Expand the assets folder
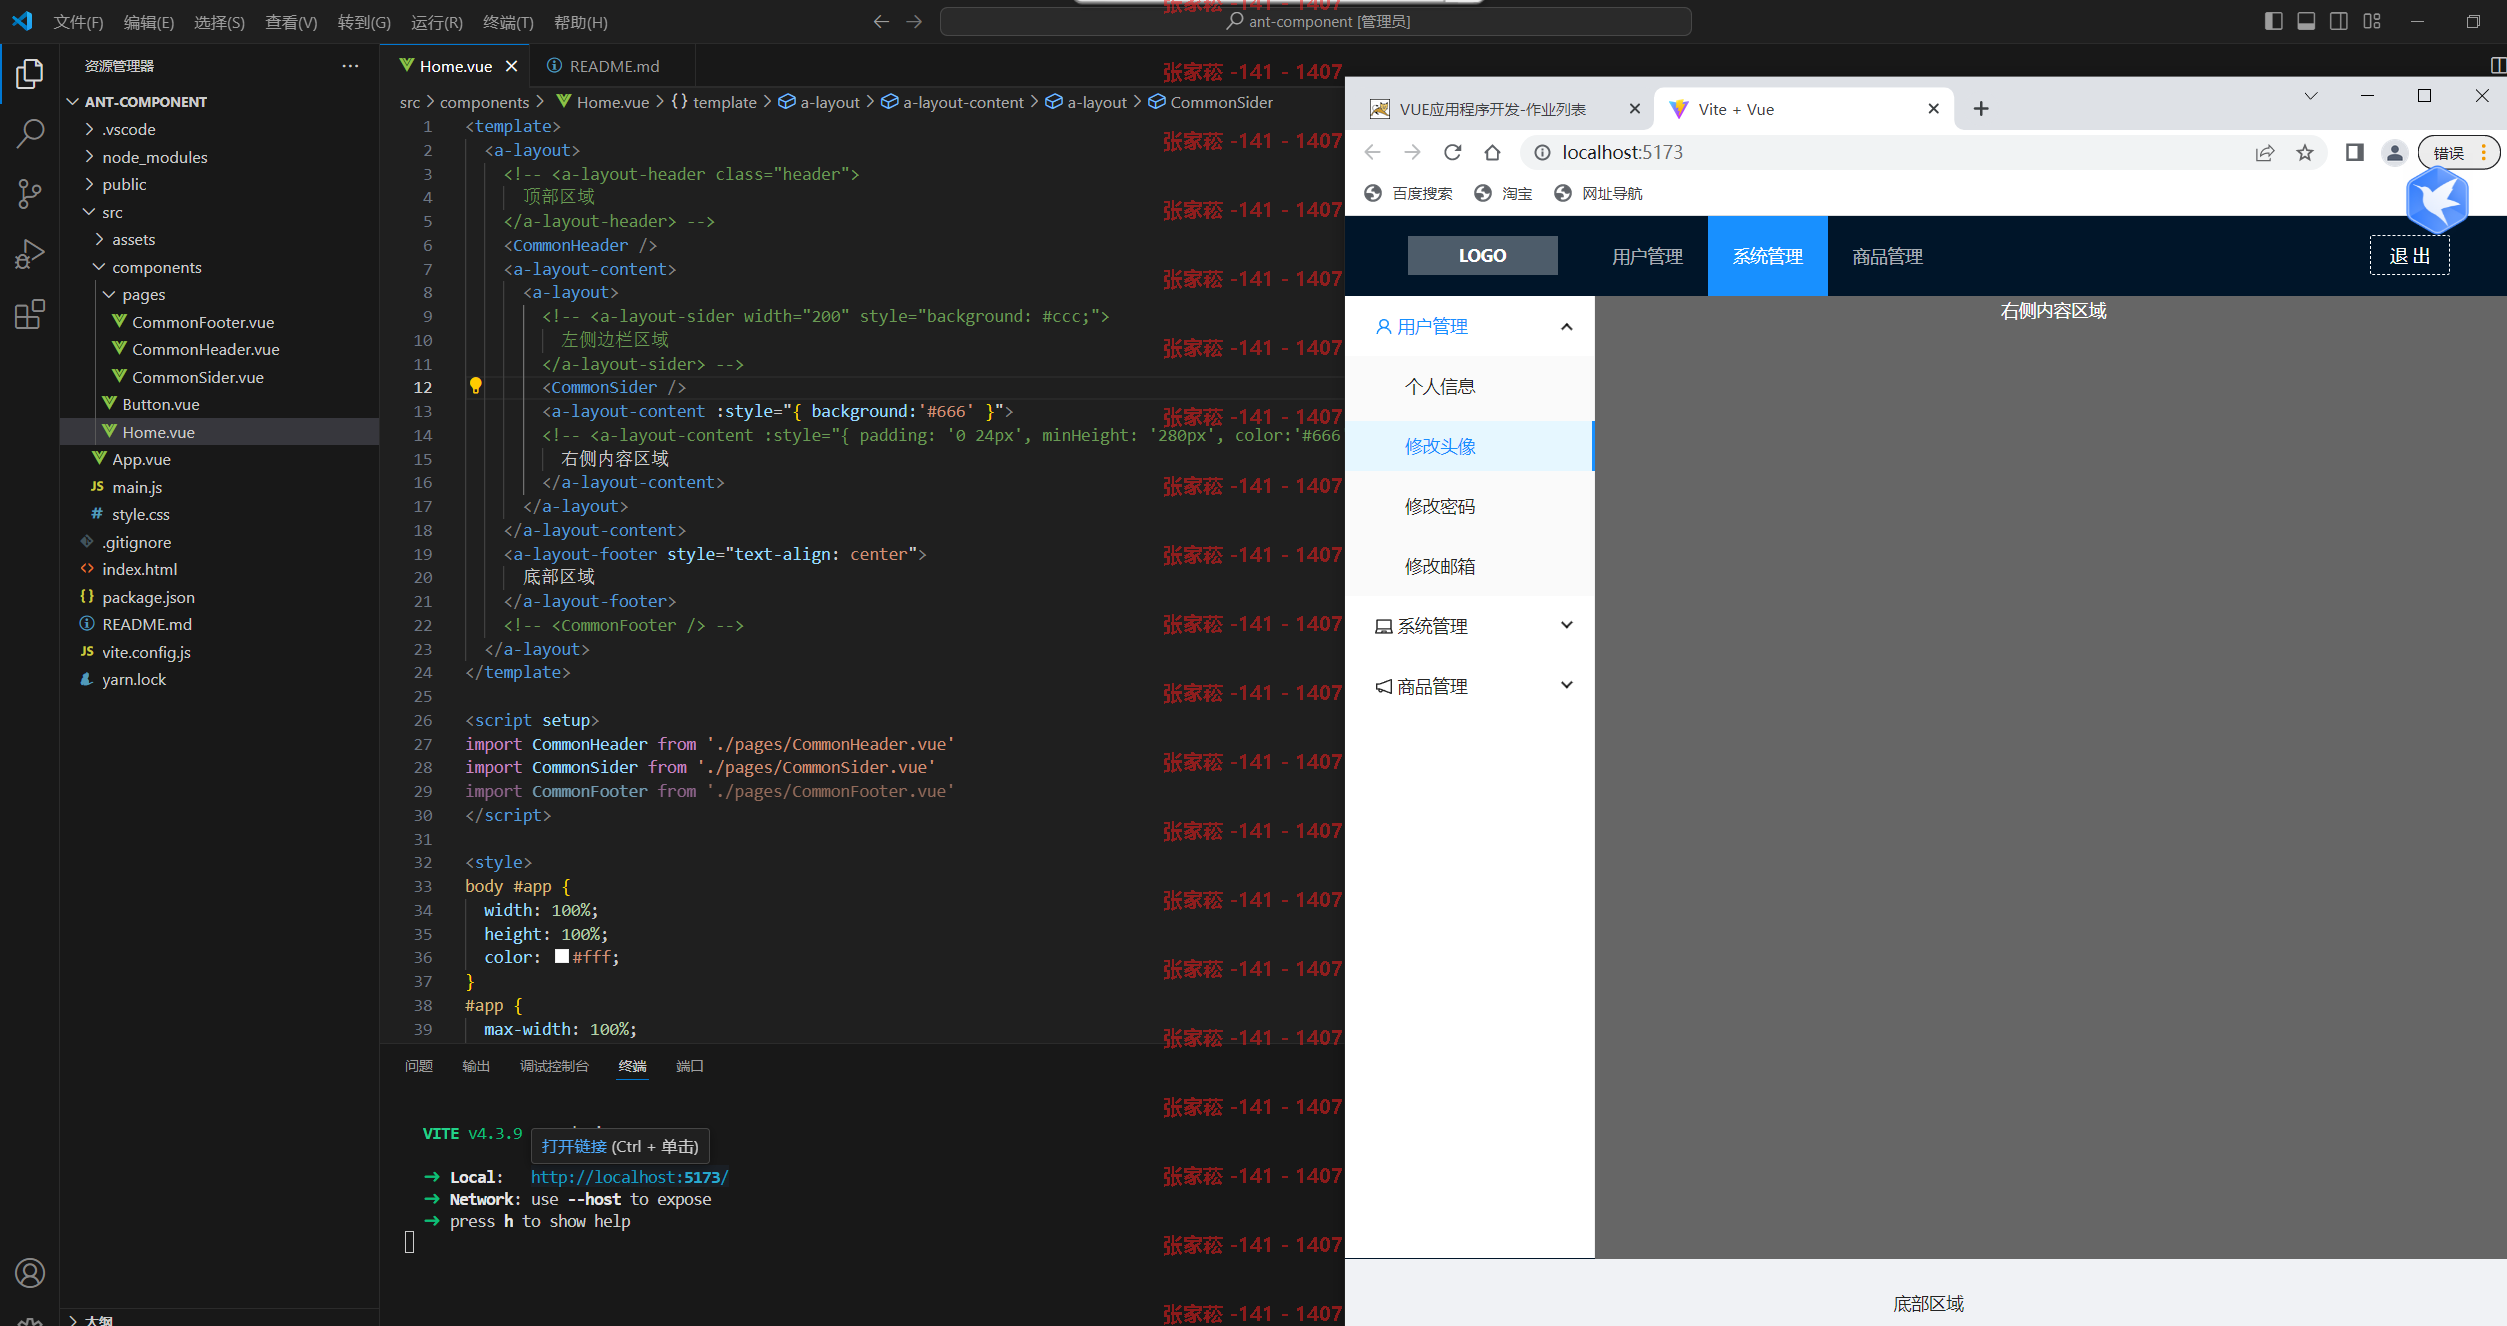This screenshot has width=2507, height=1326. 100,239
